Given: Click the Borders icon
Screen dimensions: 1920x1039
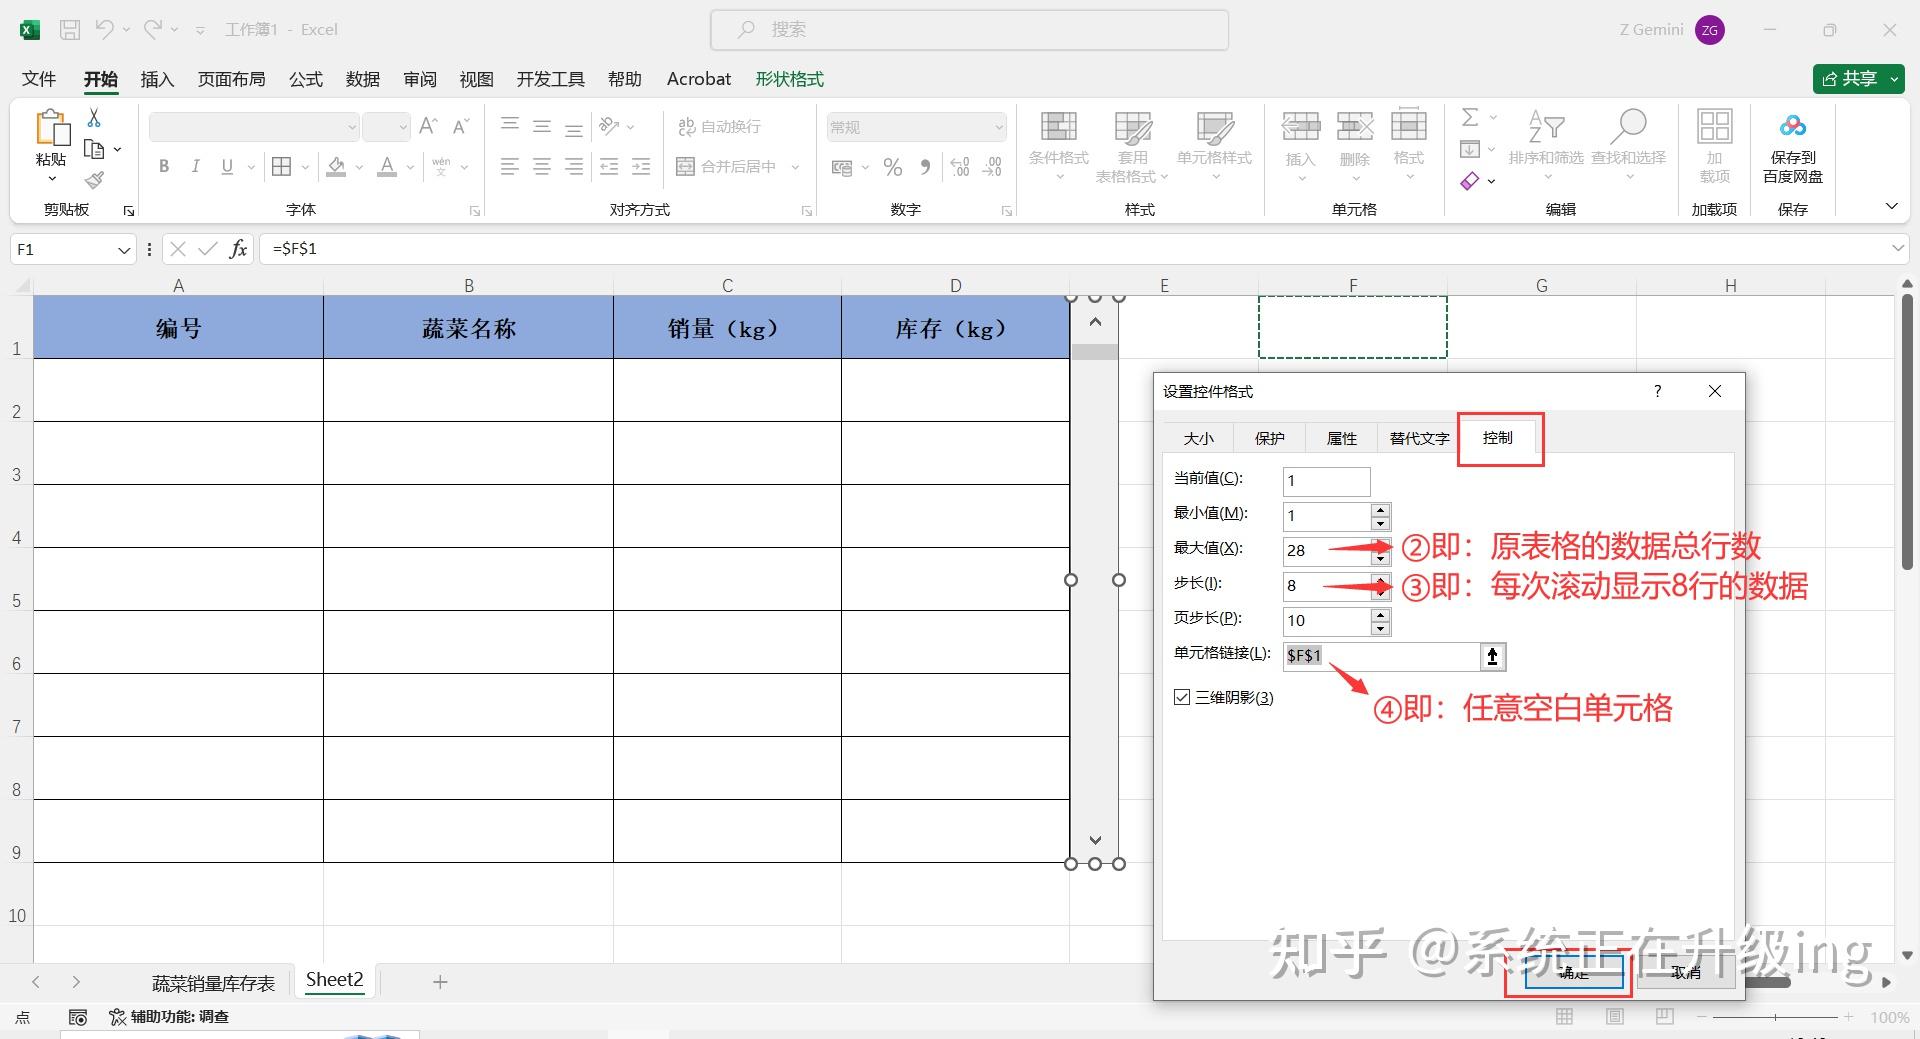Looking at the screenshot, I should click(x=282, y=166).
